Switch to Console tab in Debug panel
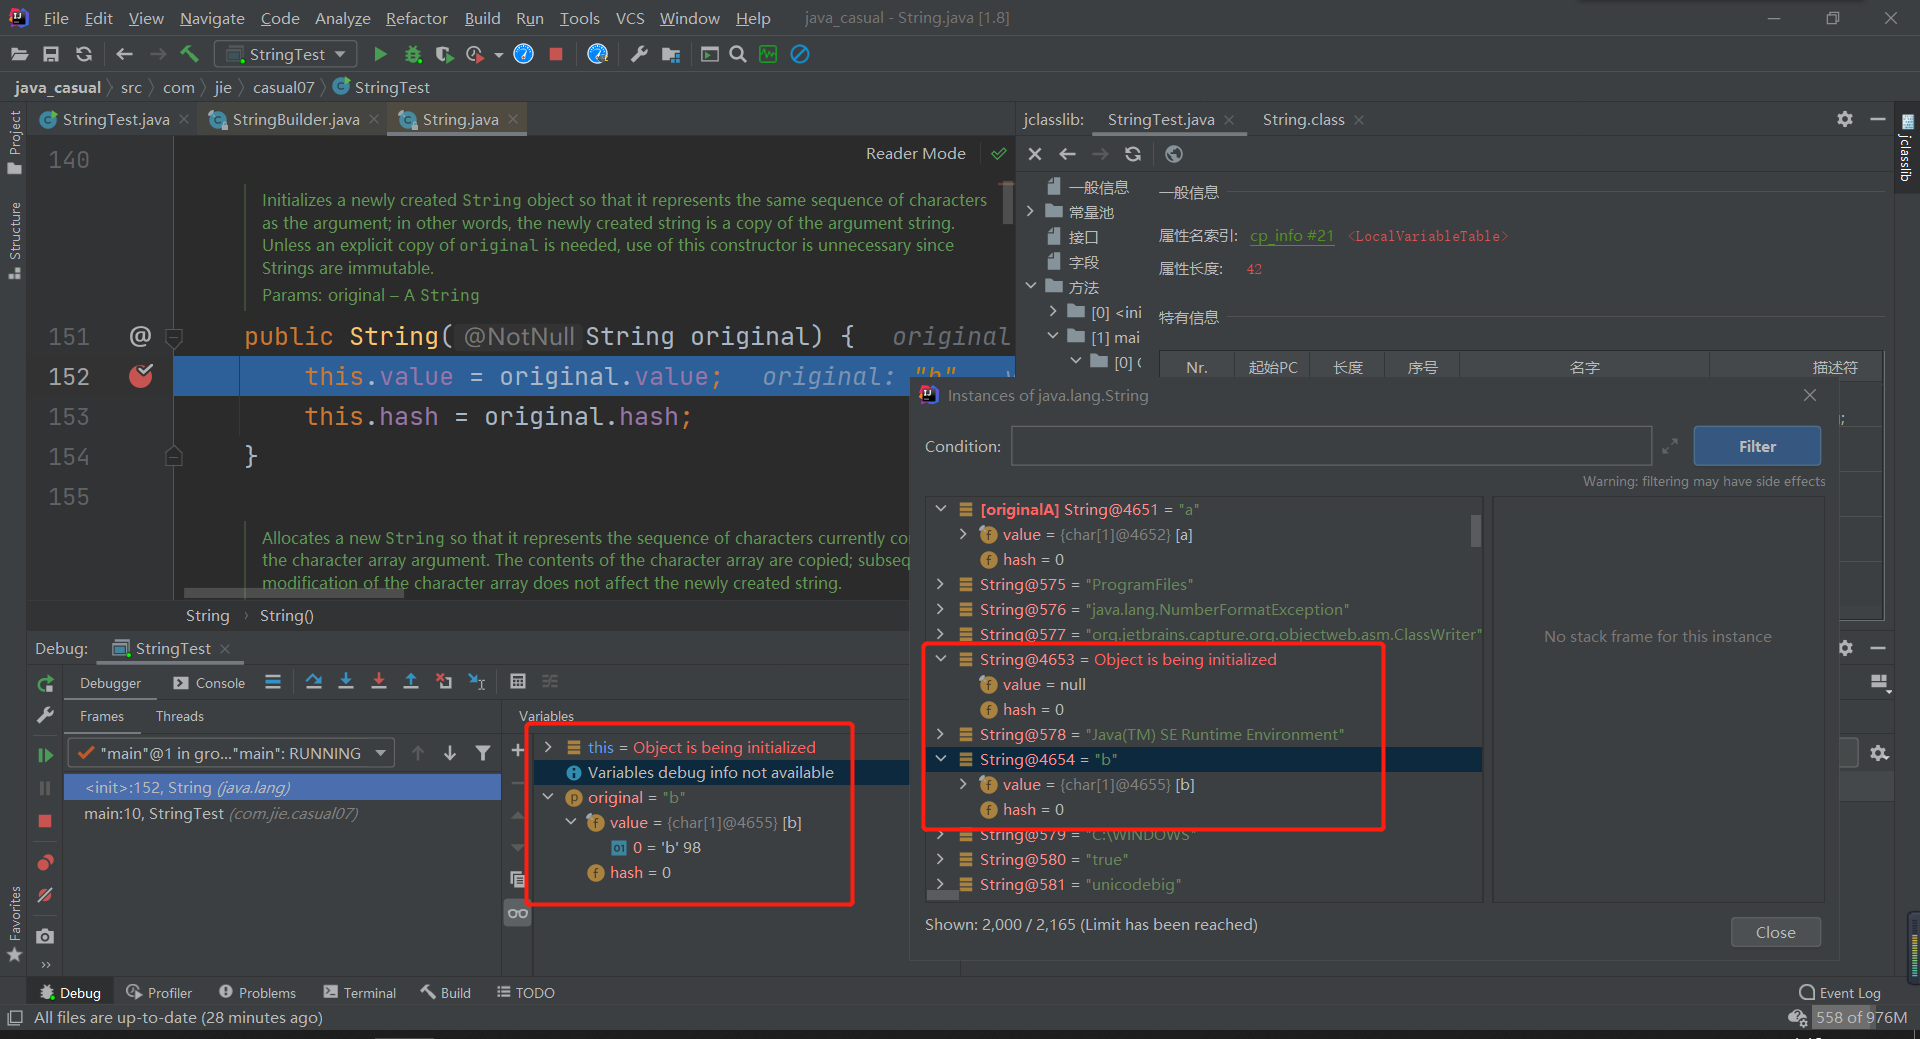This screenshot has width=1920, height=1039. point(209,683)
